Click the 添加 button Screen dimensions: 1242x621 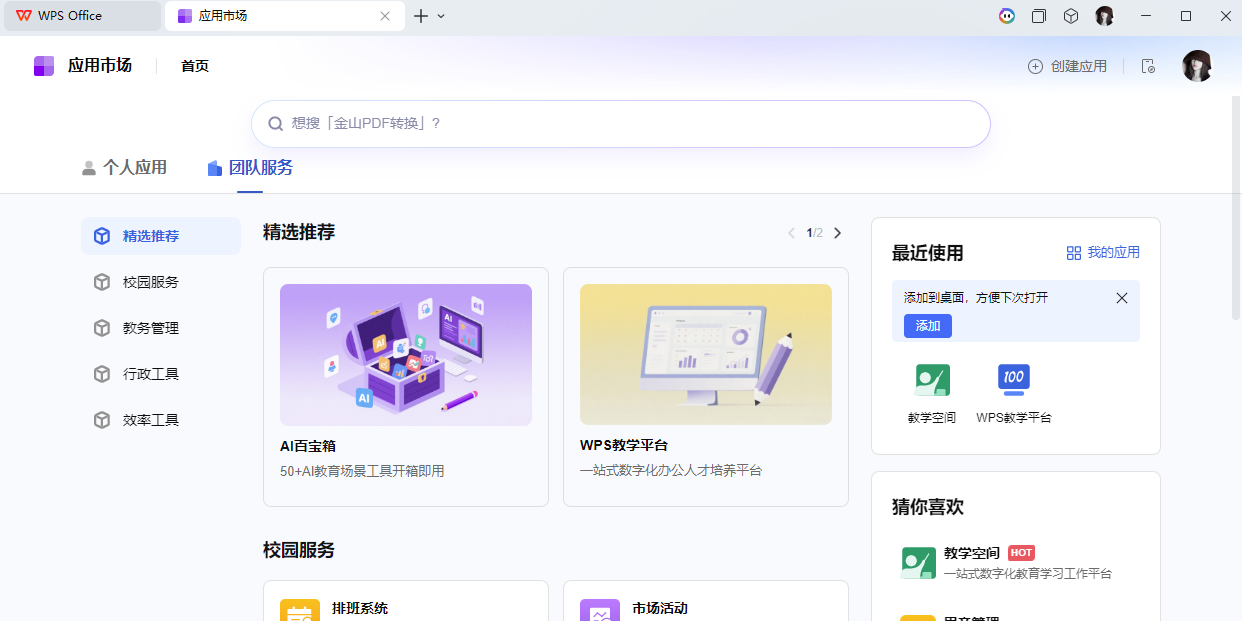(928, 326)
